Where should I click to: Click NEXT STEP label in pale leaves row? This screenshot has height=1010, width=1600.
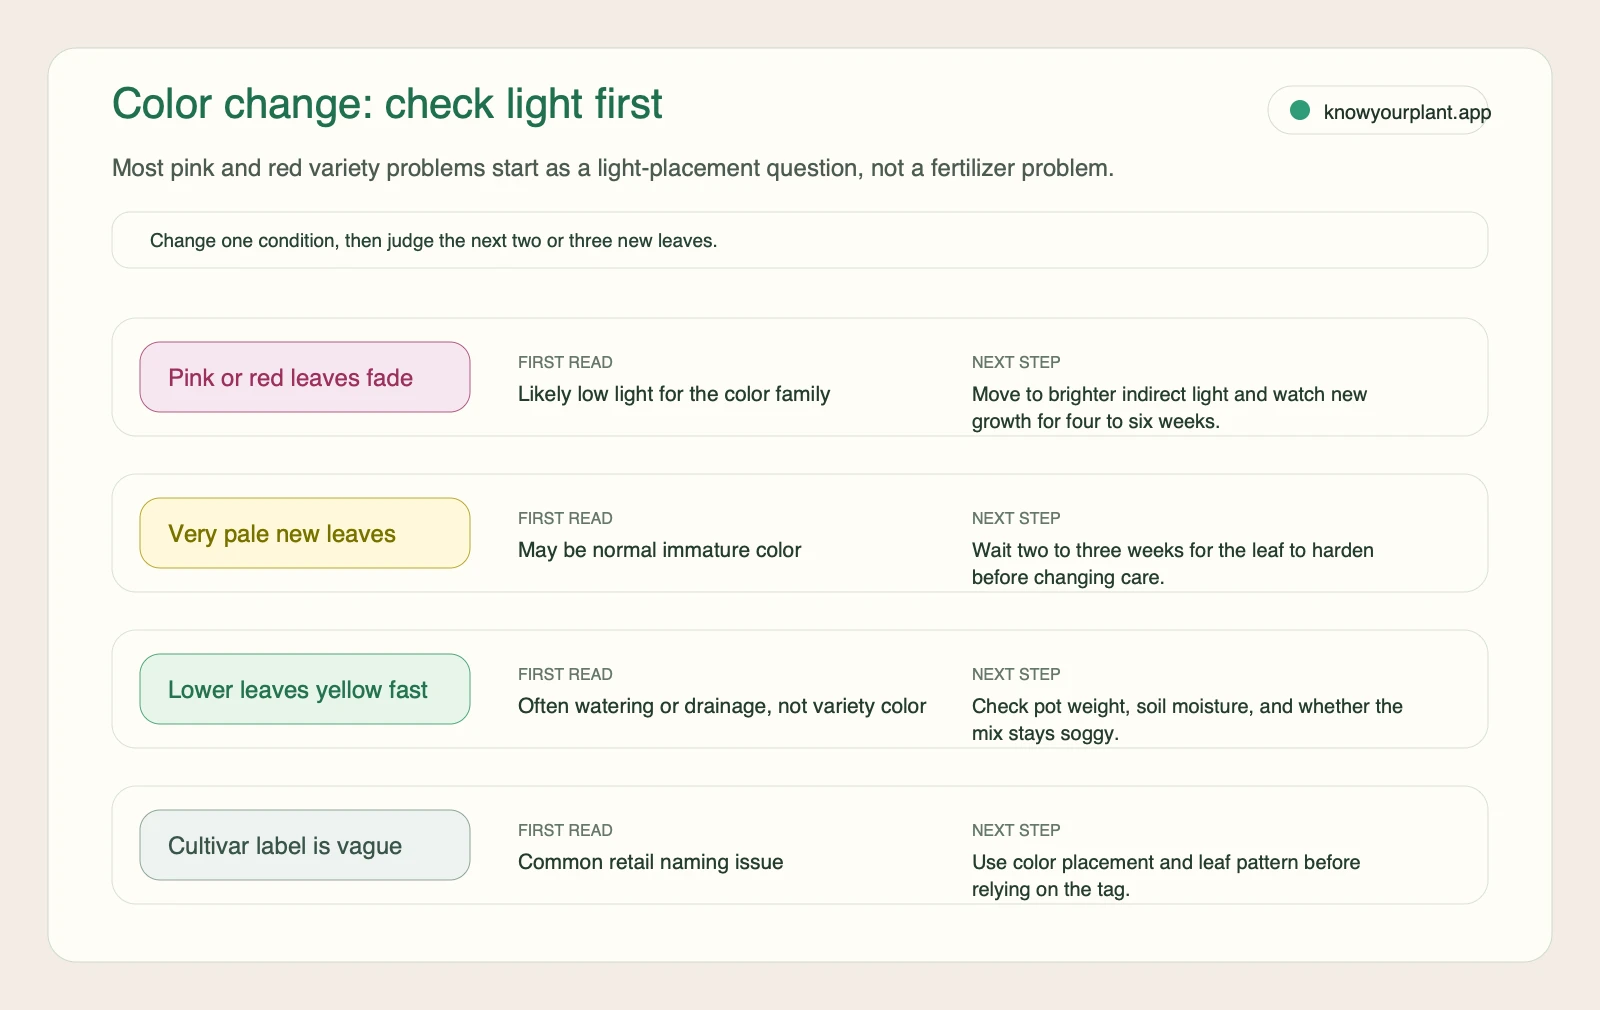pyautogui.click(x=1016, y=518)
